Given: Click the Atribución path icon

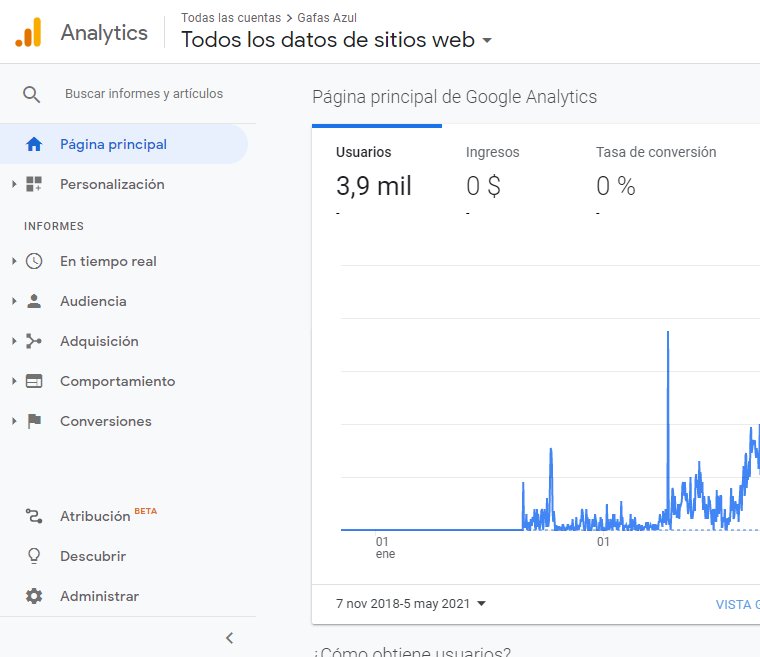Looking at the screenshot, I should [x=34, y=516].
